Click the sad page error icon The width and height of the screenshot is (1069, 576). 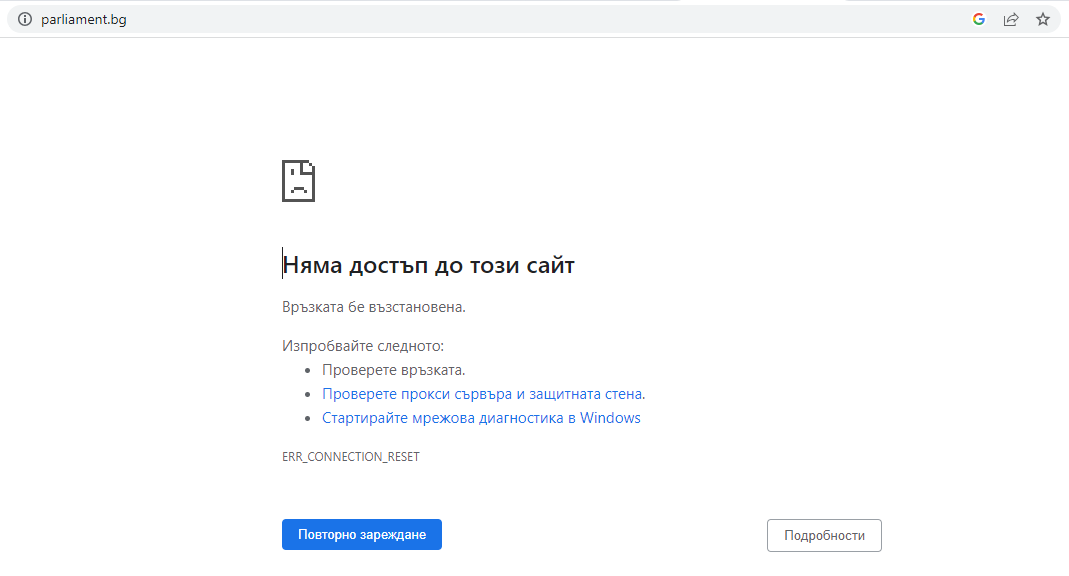pyautogui.click(x=298, y=181)
